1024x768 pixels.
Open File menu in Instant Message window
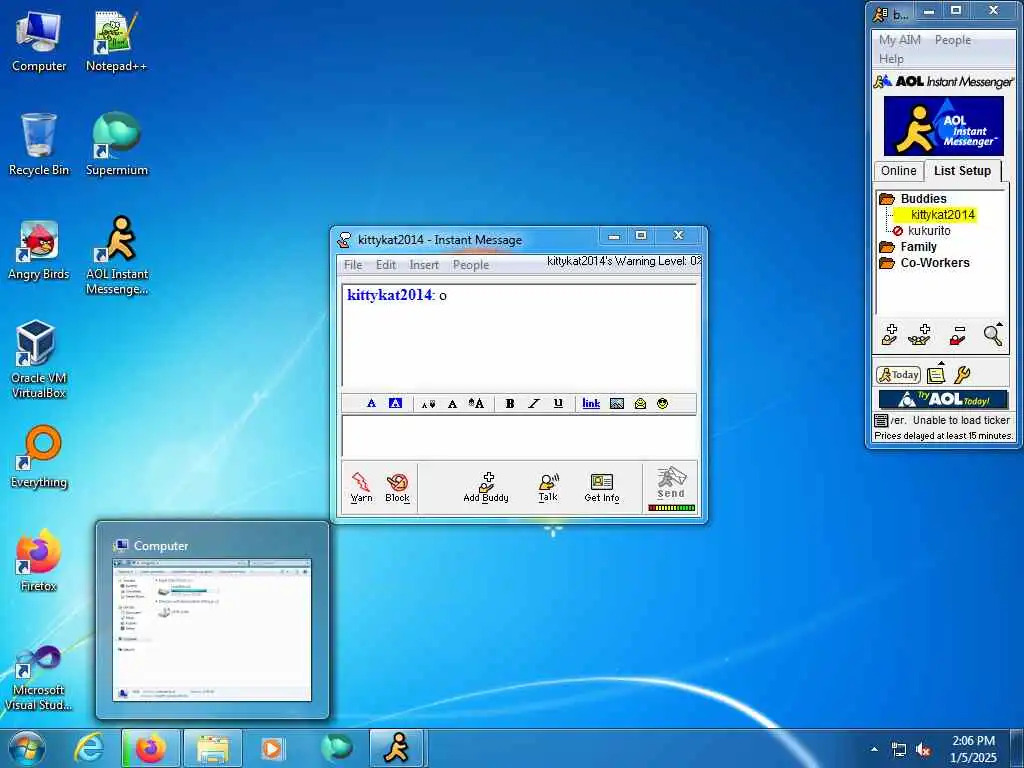(353, 264)
